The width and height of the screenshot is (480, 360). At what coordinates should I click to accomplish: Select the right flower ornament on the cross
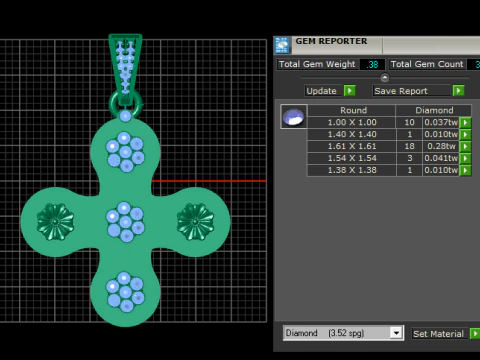[195, 222]
